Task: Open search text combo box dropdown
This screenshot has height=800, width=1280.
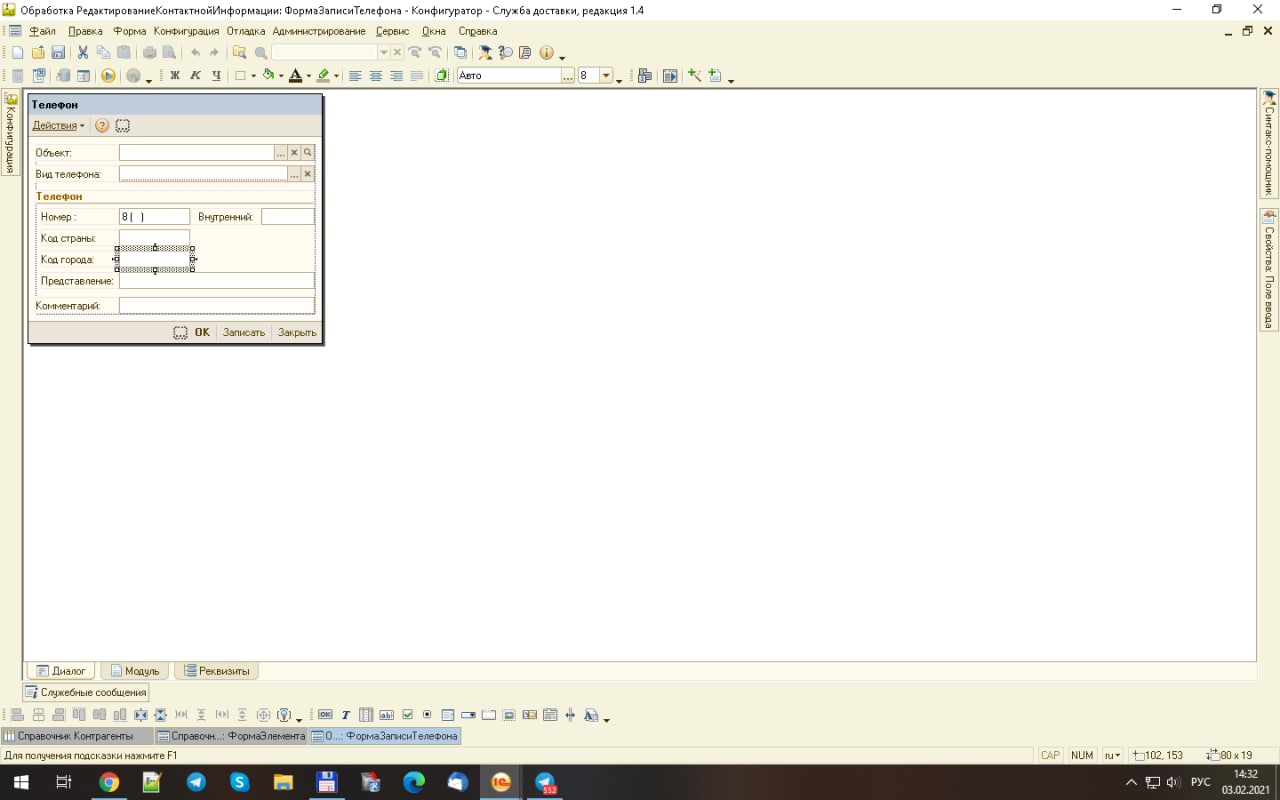Action: pyautogui.click(x=383, y=53)
